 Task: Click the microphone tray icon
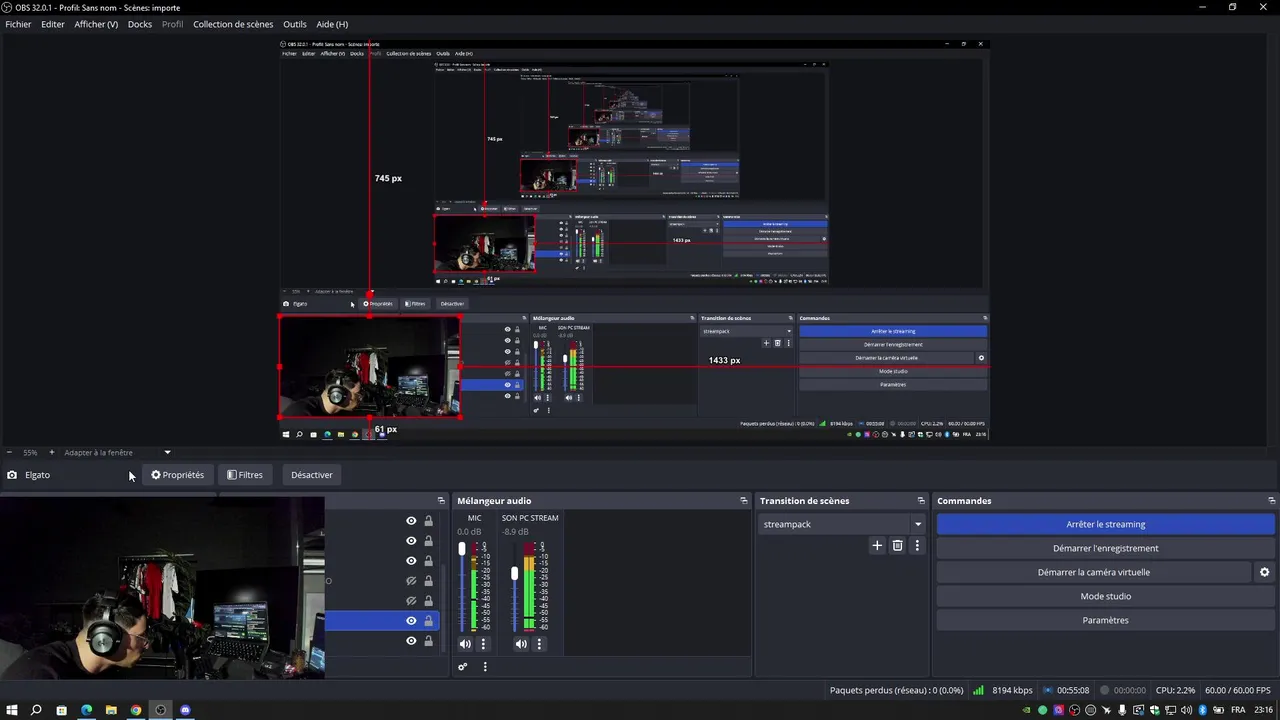pos(1122,710)
